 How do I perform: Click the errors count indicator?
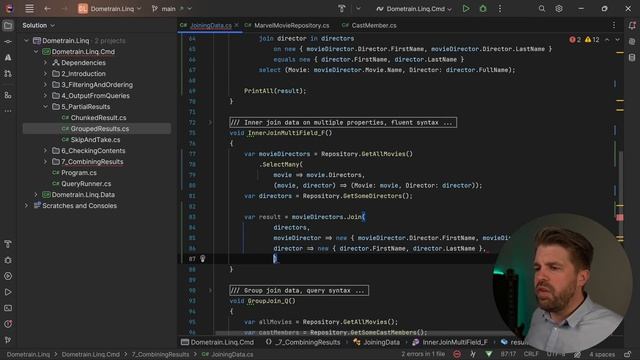575,40
